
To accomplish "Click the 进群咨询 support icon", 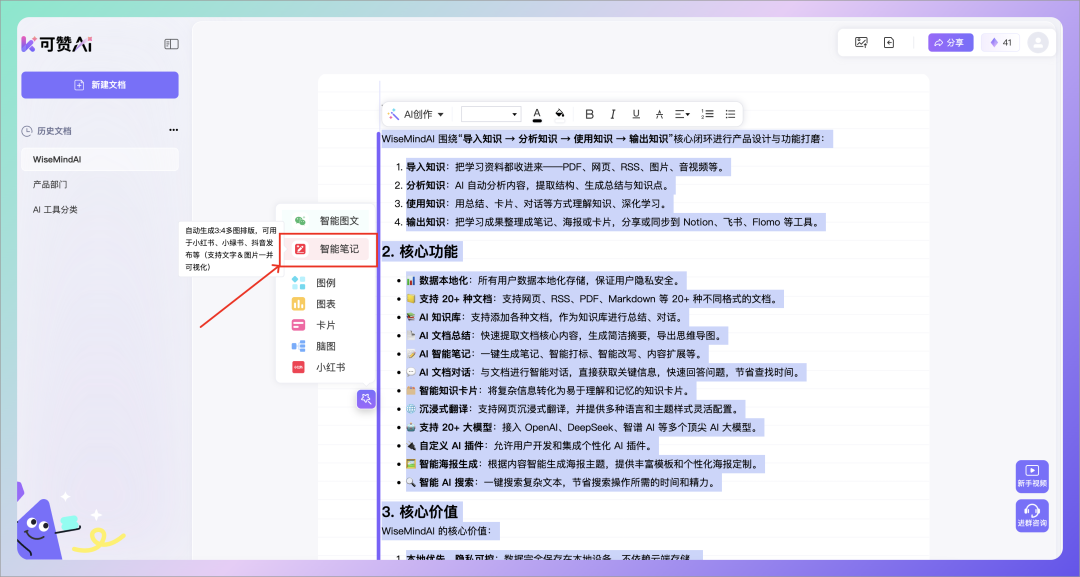I will pos(1032,516).
